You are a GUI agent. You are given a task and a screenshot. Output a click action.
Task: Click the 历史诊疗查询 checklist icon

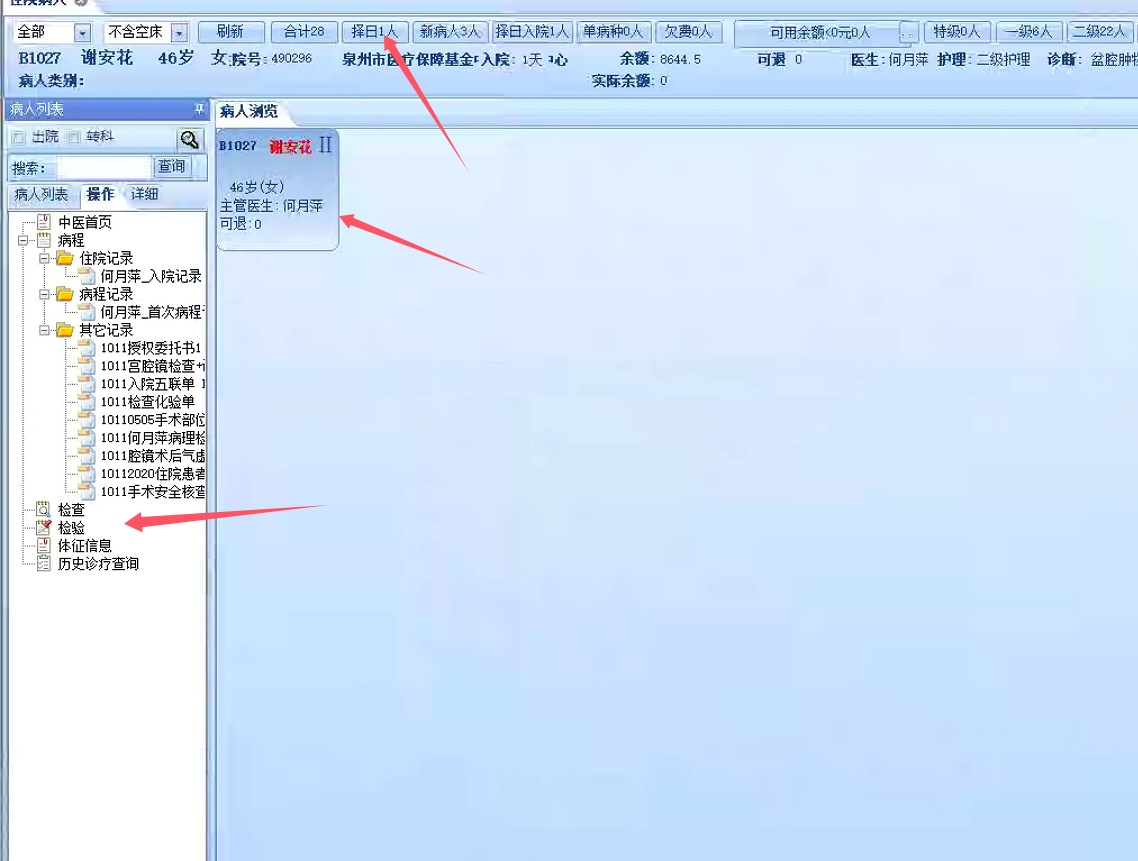[44, 563]
